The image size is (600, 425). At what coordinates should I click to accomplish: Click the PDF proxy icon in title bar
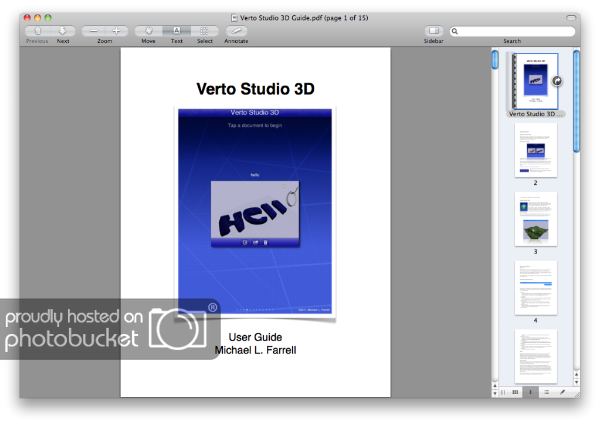click(x=234, y=18)
